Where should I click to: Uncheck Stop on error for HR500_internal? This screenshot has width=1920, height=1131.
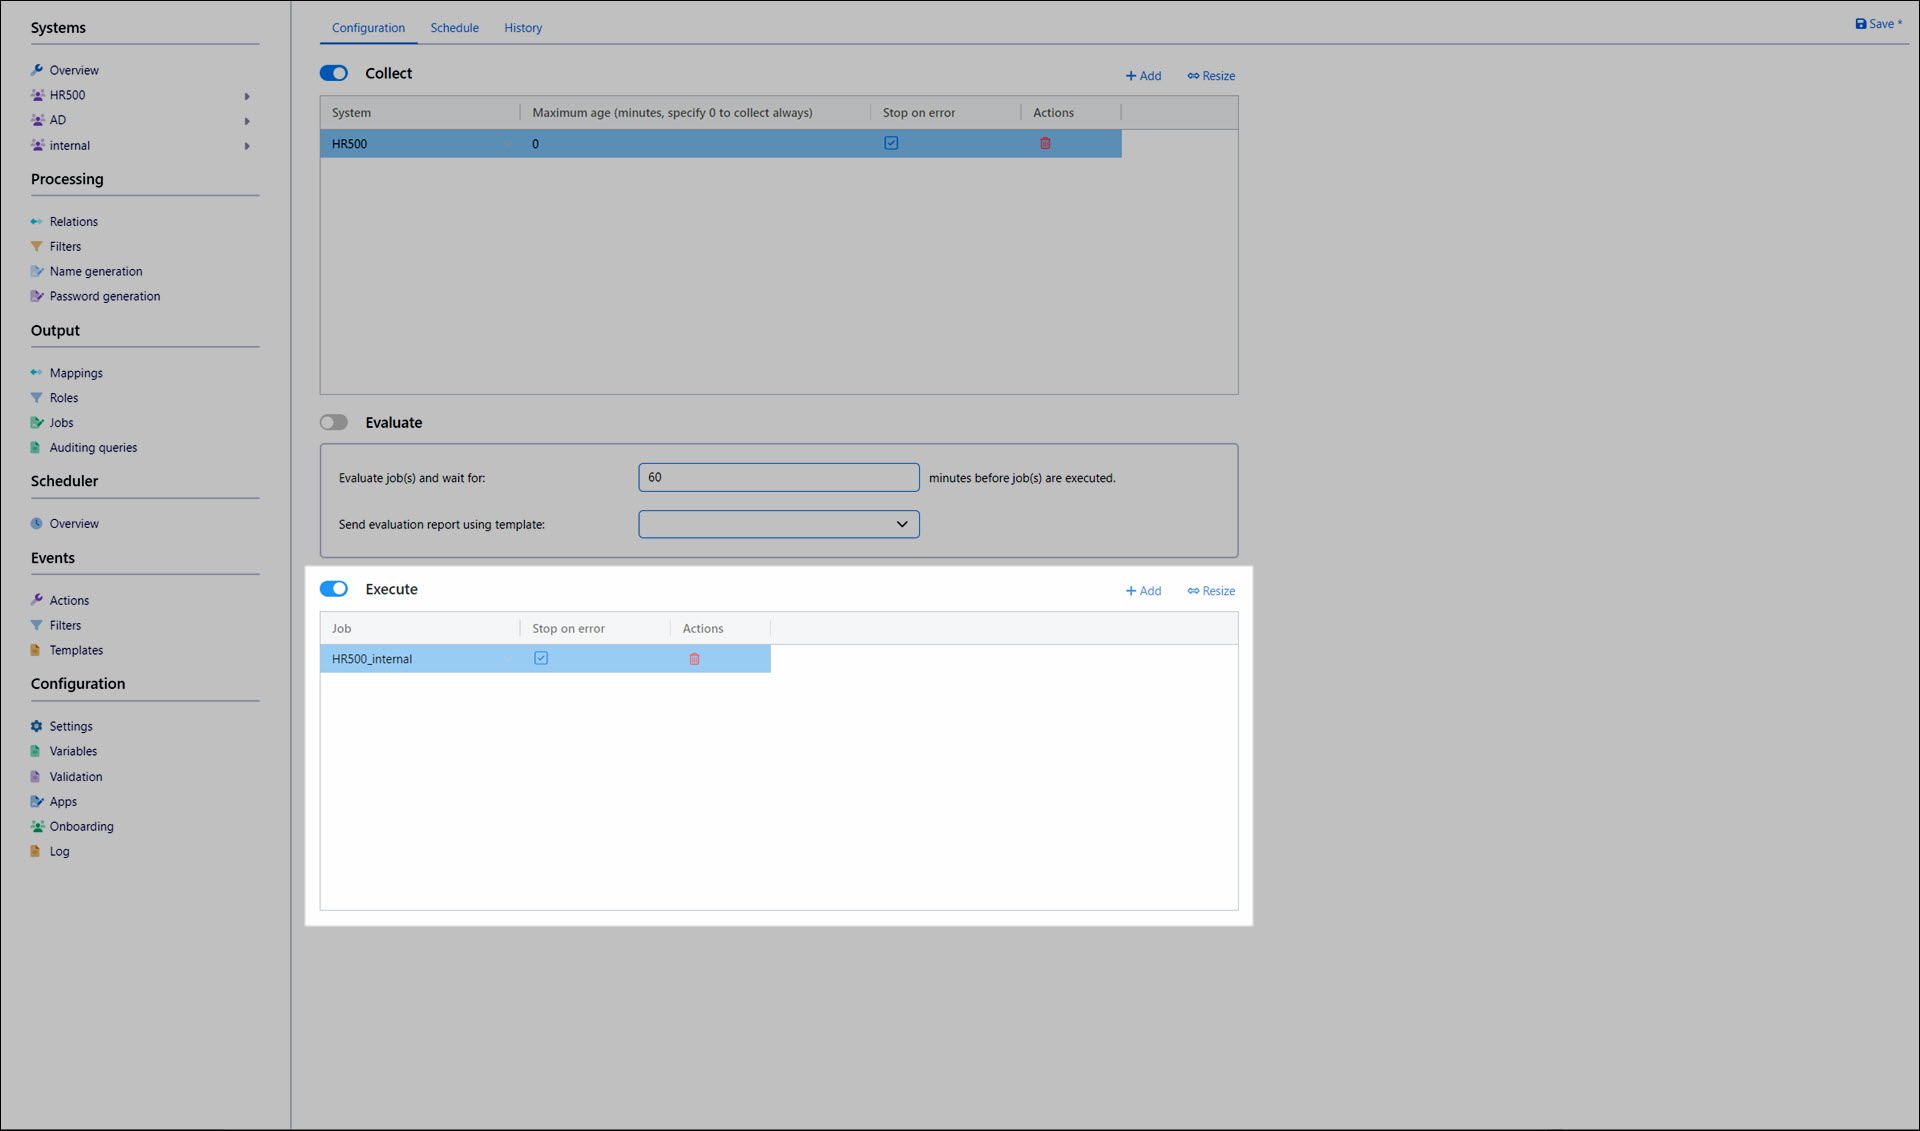click(541, 658)
